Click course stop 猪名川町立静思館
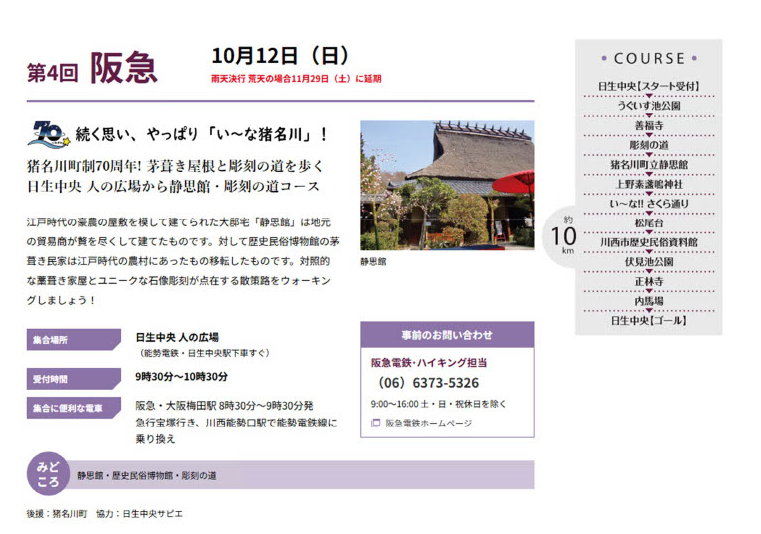The image size is (761, 534). click(x=649, y=165)
